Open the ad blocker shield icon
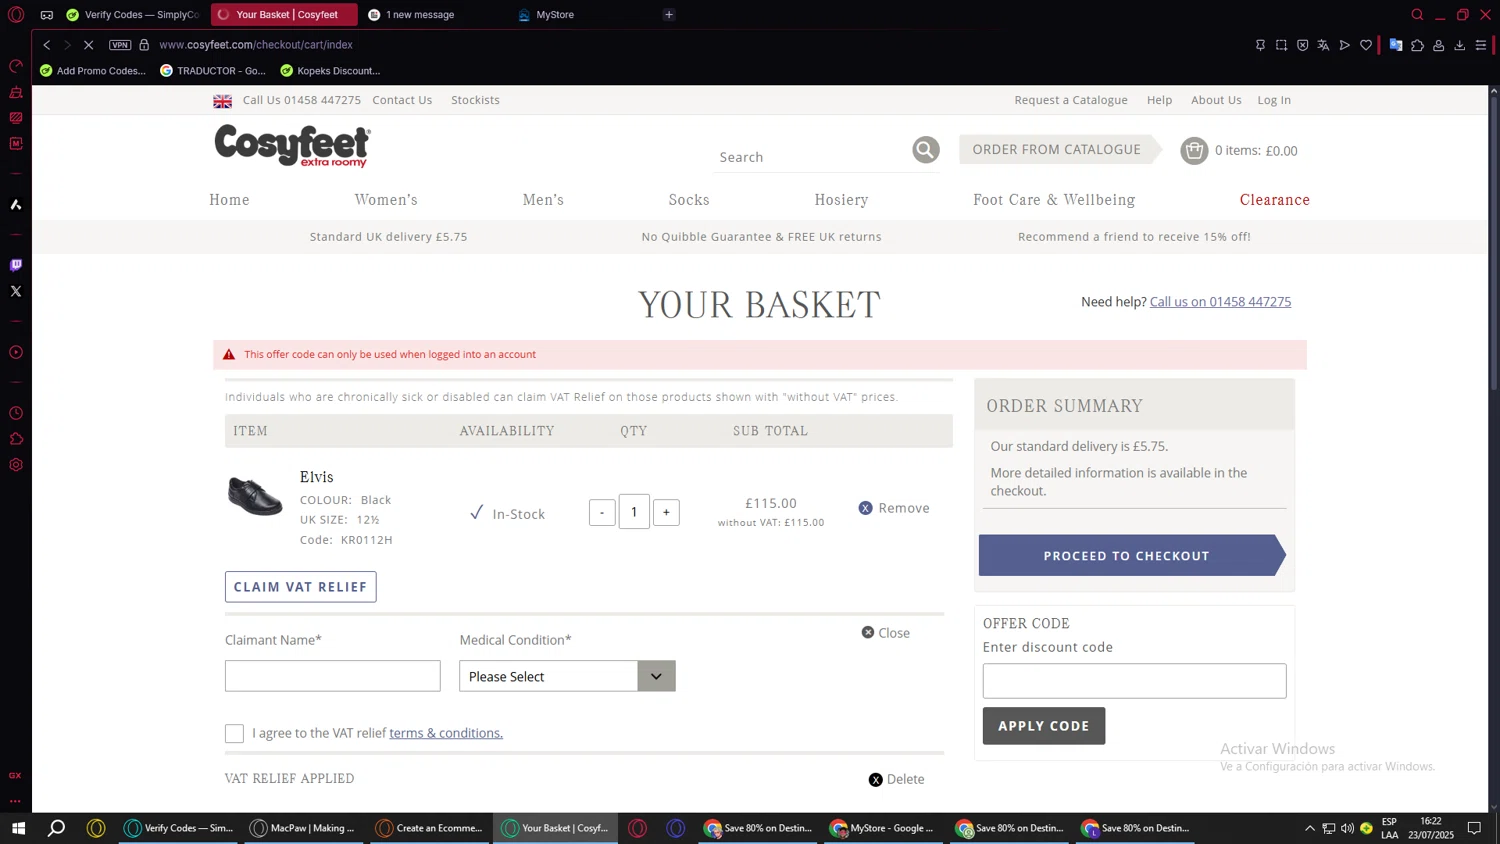 1302,45
